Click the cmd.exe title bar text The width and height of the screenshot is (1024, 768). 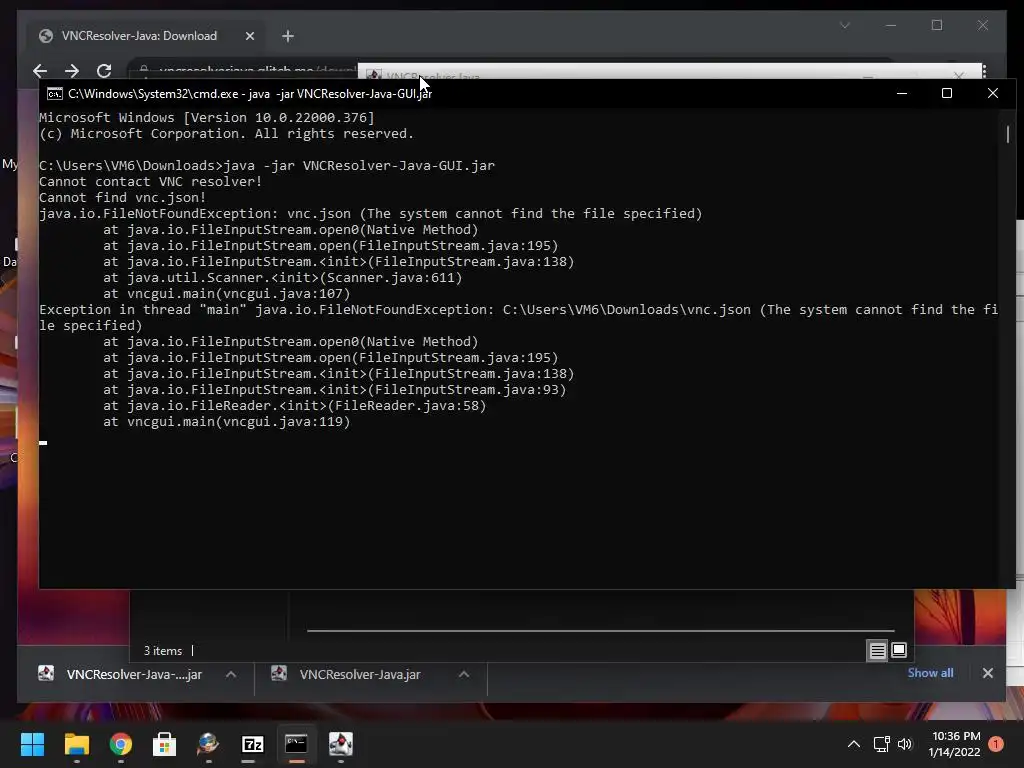pos(250,93)
